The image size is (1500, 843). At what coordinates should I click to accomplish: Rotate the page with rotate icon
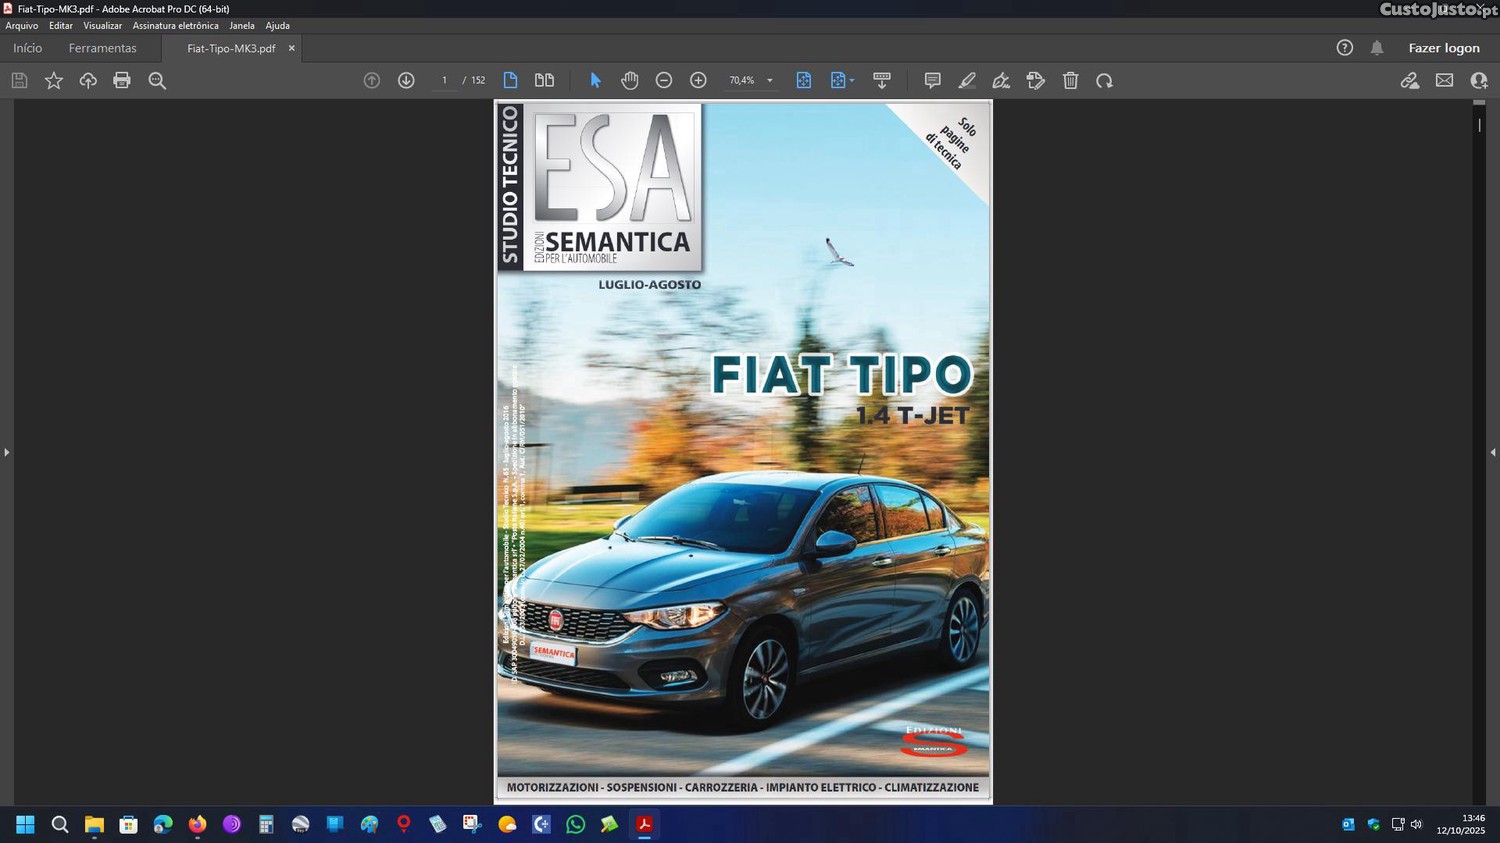coord(1104,81)
